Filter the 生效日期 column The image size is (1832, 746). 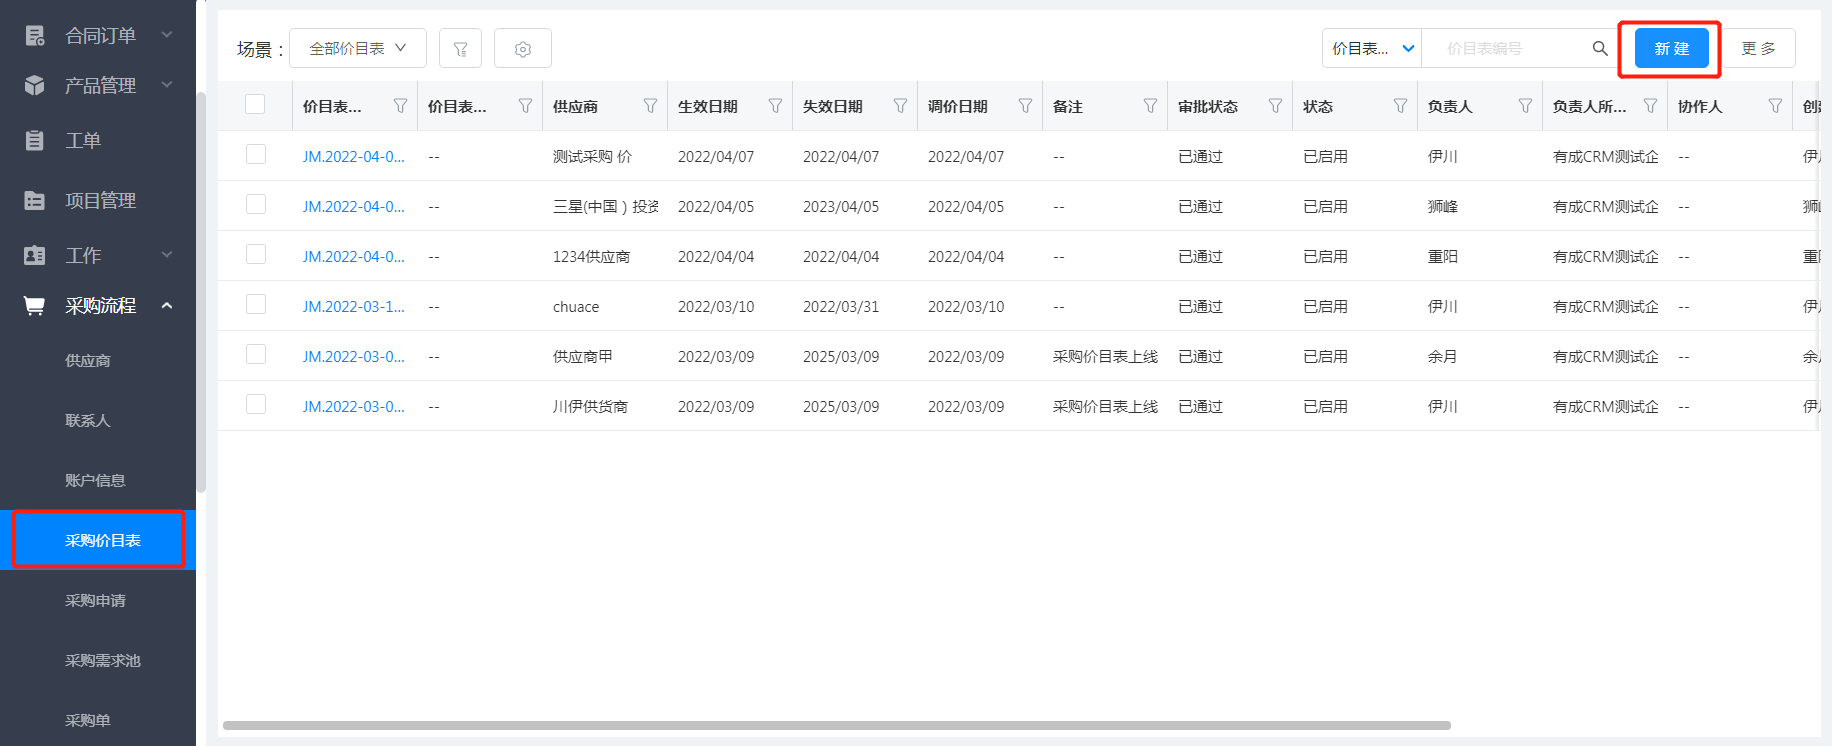coord(775,106)
